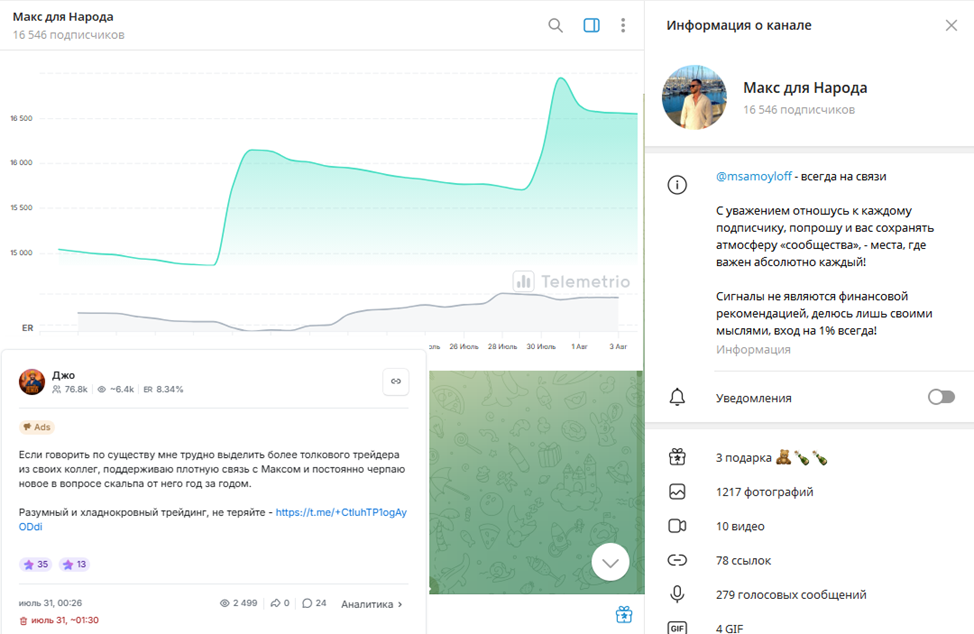Click the 24 comments counter
This screenshot has width=974, height=634.
314,604
